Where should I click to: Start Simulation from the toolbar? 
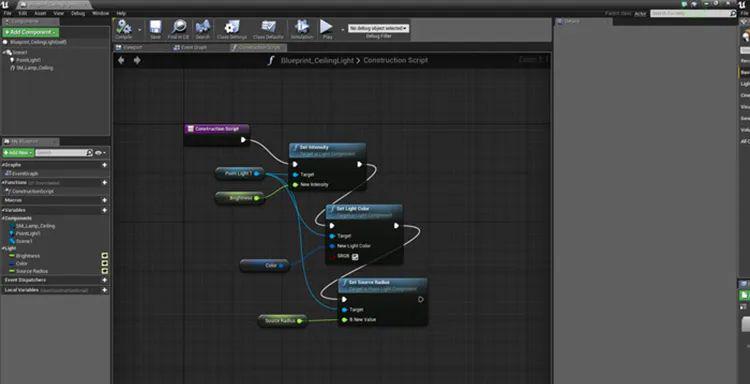pos(302,29)
